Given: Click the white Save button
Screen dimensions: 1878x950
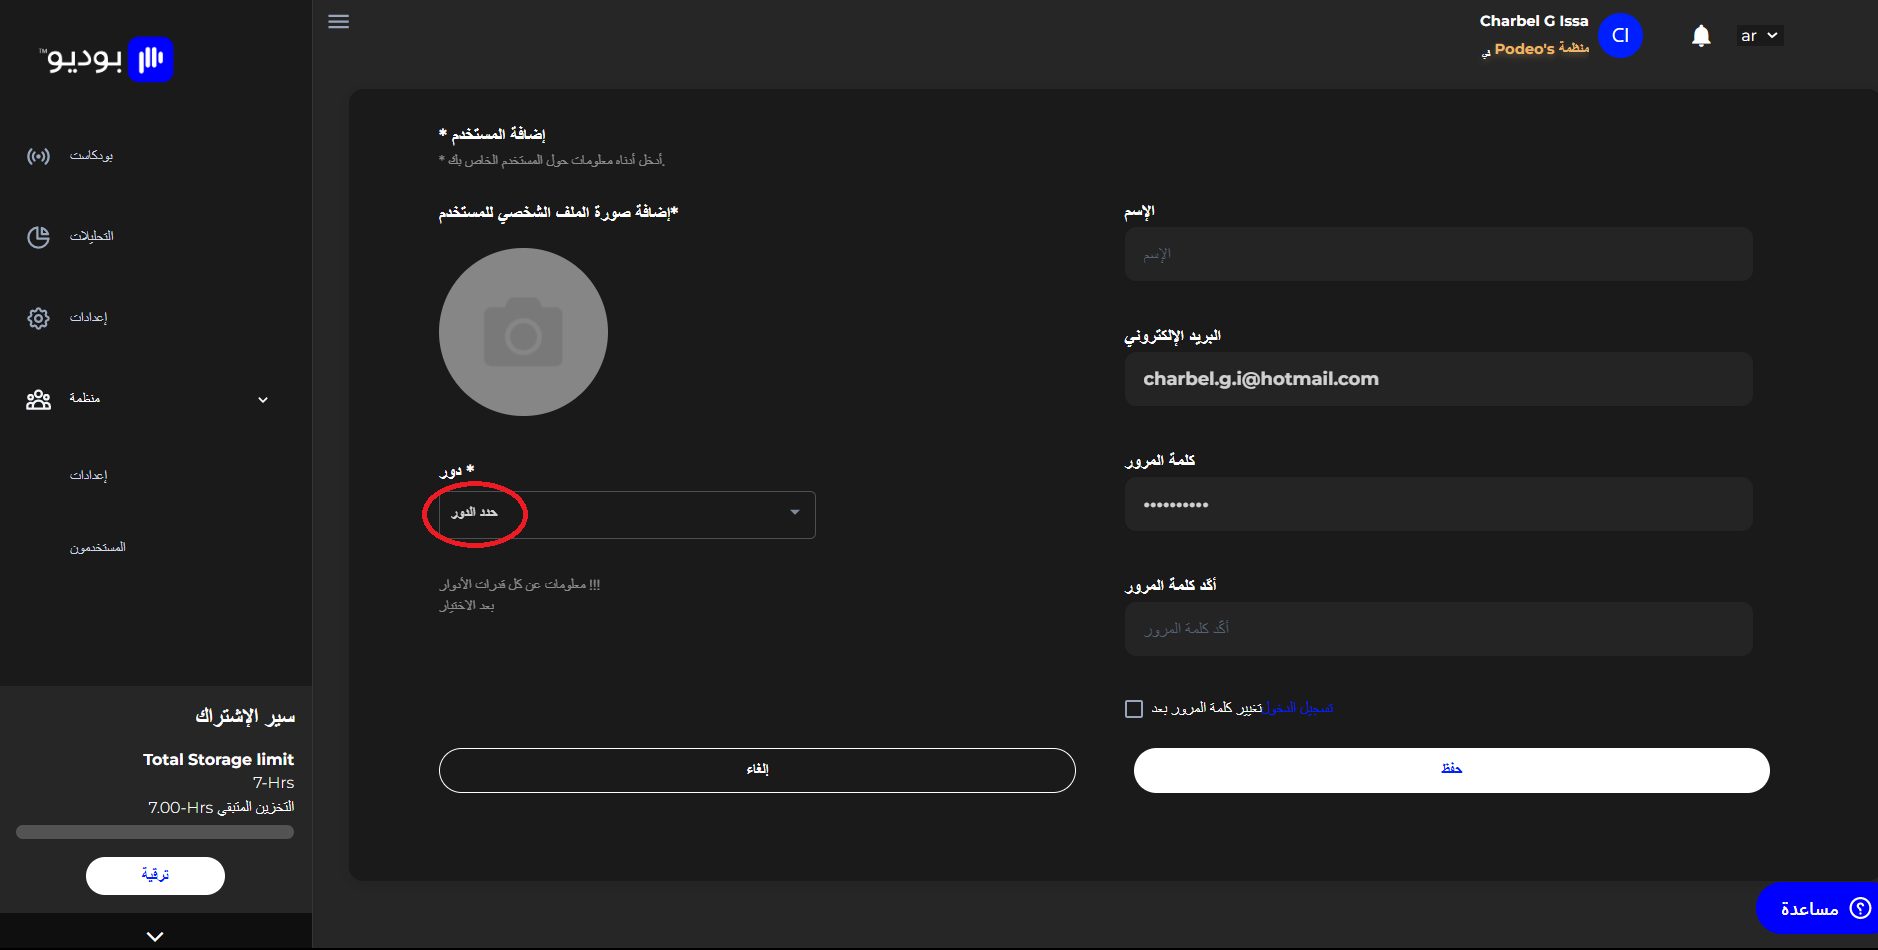Looking at the screenshot, I should click(x=1451, y=770).
